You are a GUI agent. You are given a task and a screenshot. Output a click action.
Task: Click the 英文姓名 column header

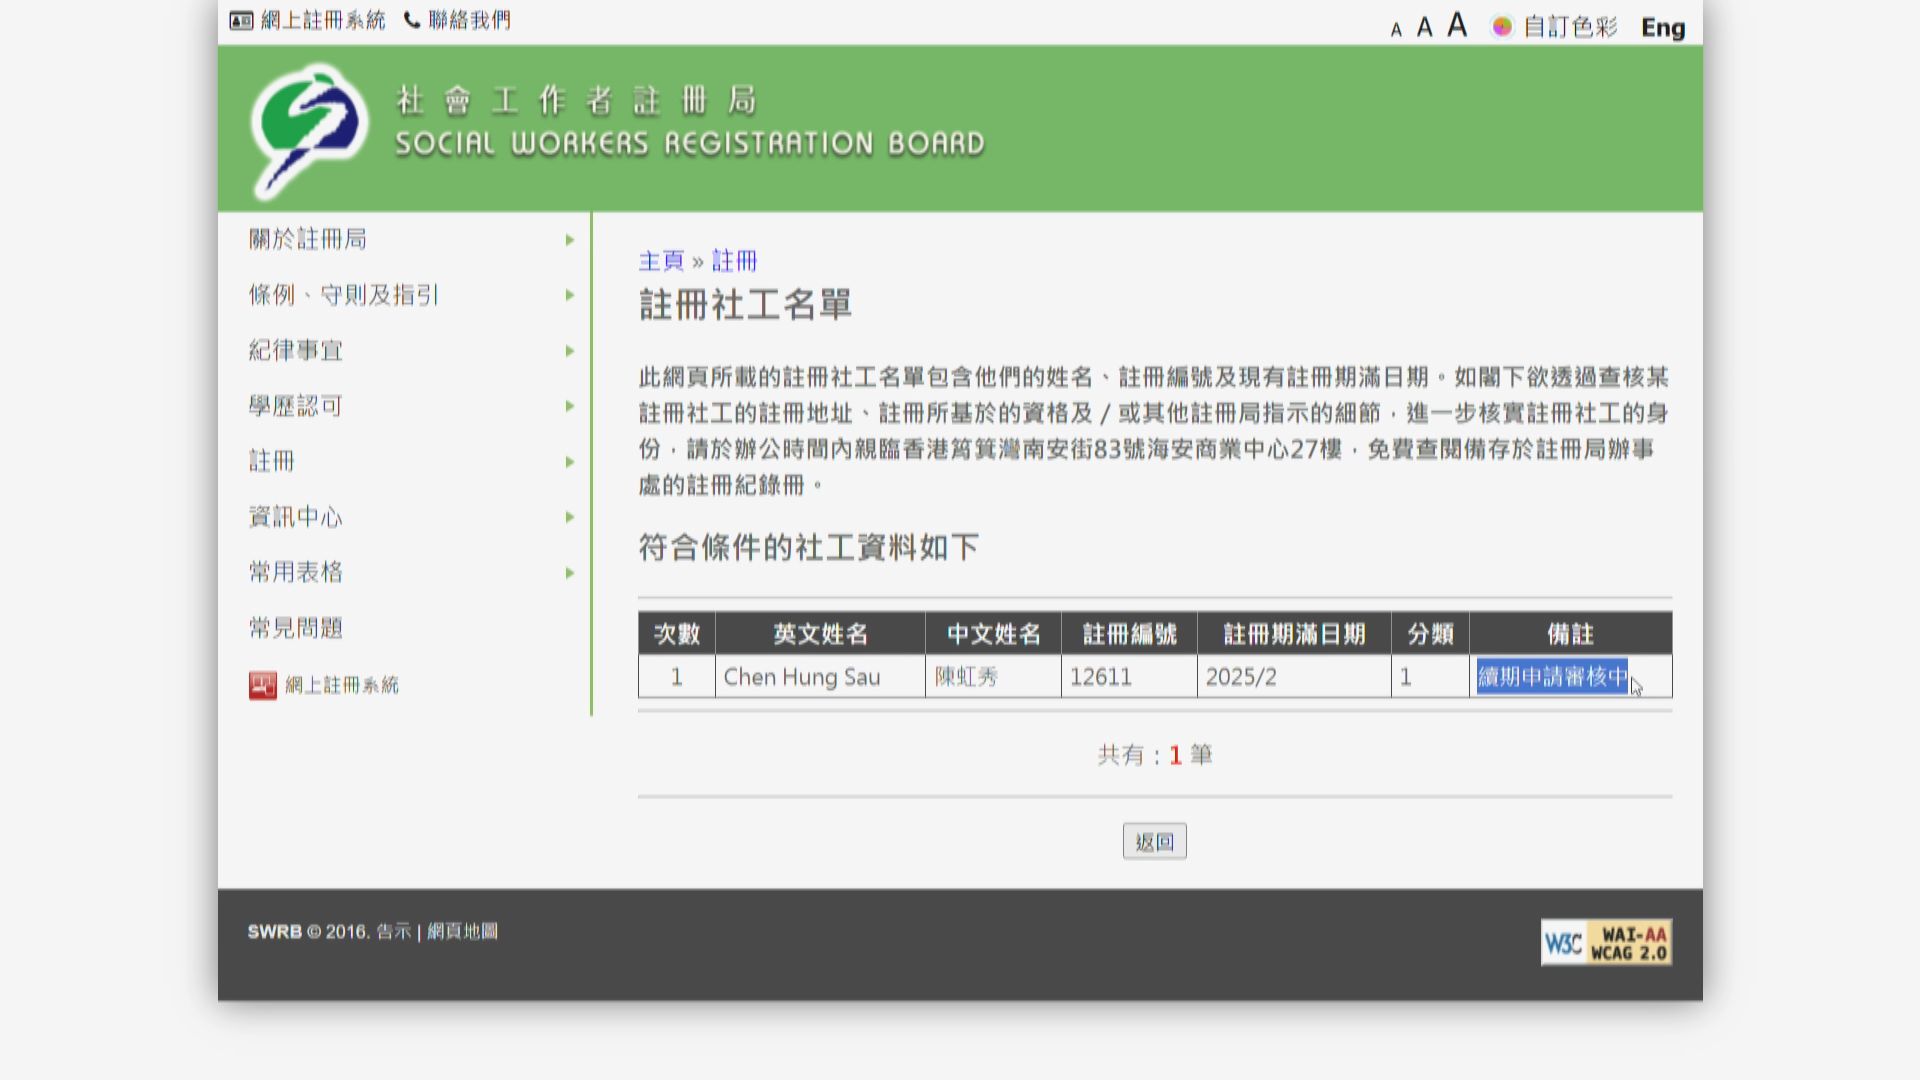[820, 634]
